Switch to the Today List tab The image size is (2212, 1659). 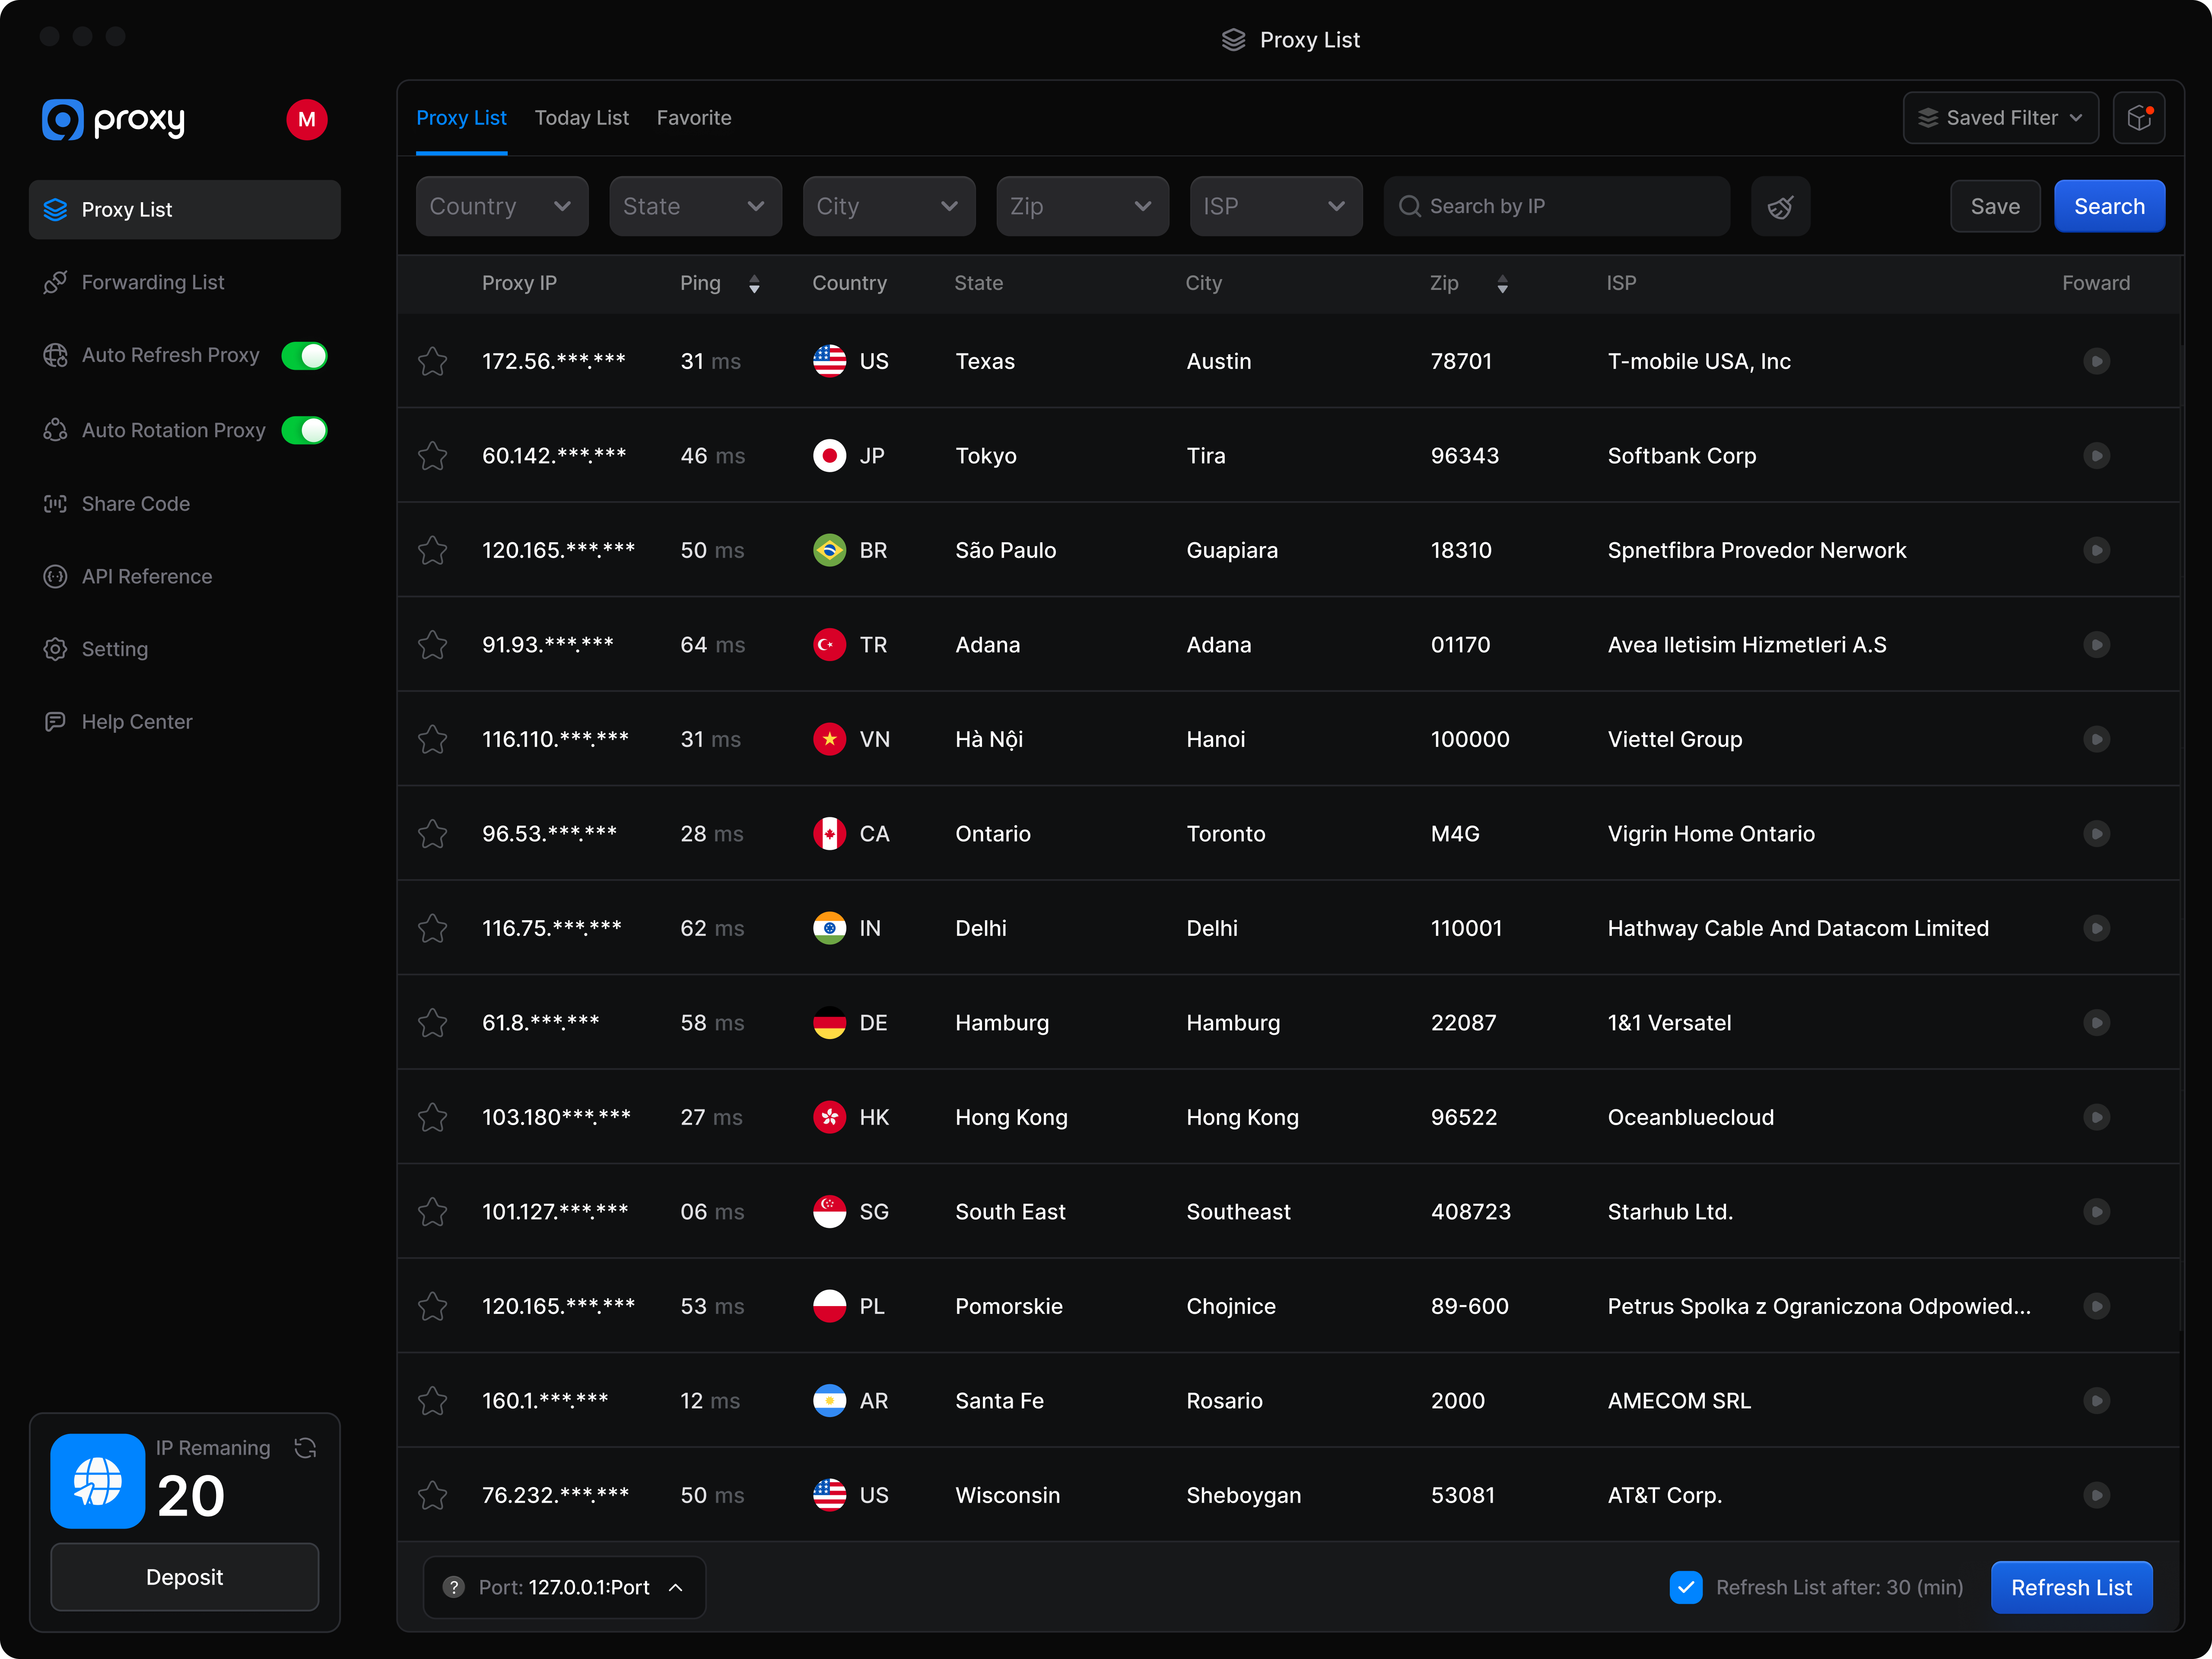click(x=582, y=117)
